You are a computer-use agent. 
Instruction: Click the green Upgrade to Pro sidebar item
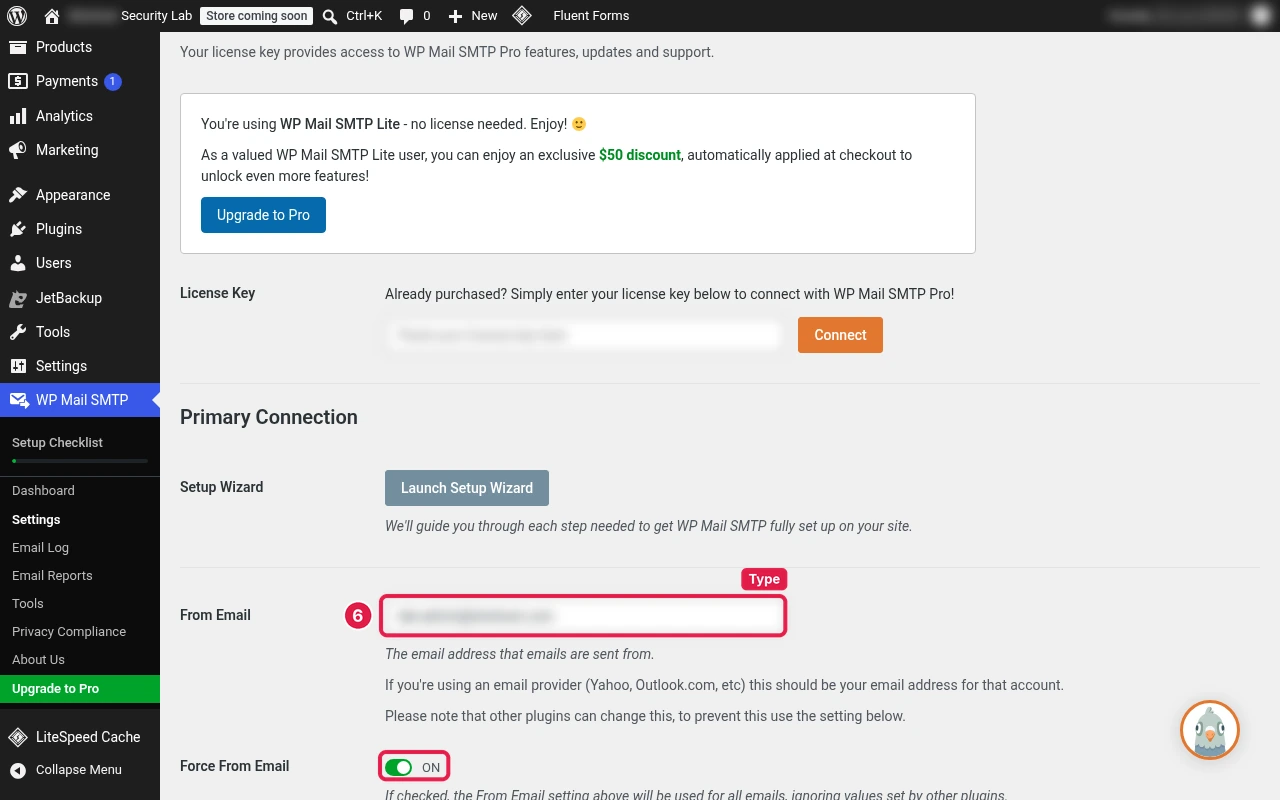click(80, 689)
